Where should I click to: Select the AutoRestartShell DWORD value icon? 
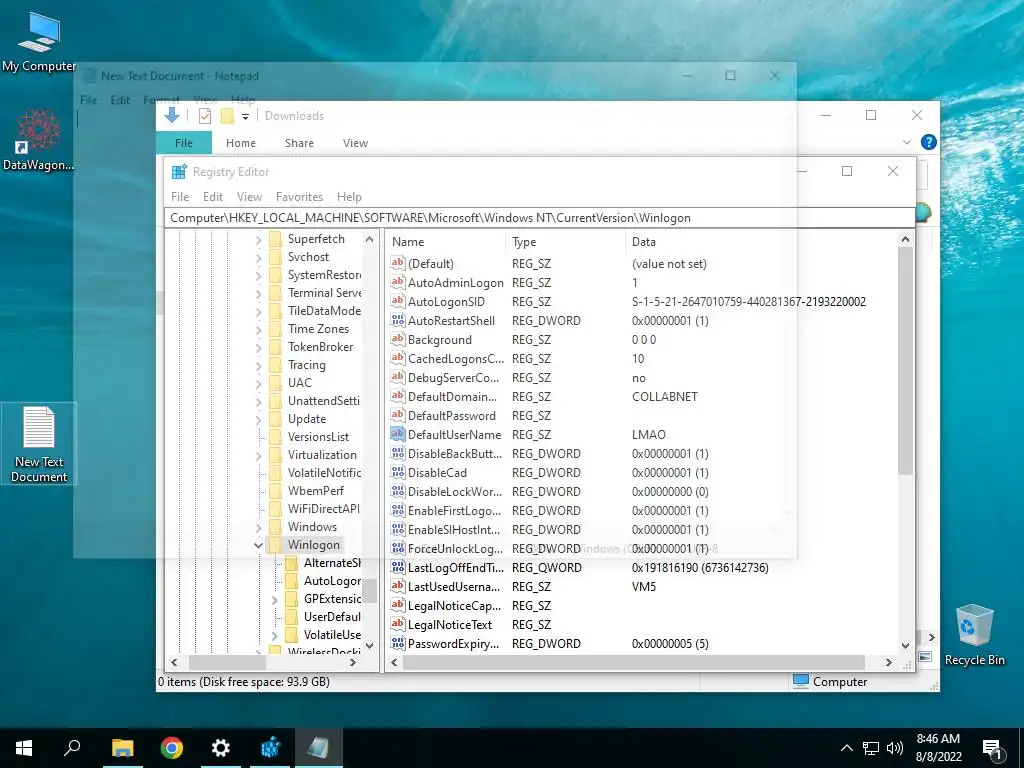[398, 321]
